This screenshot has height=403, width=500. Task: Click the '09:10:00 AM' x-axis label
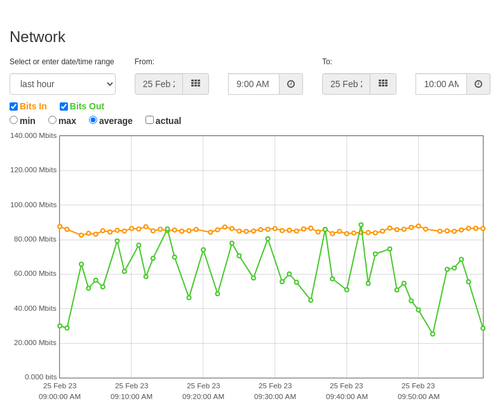tap(131, 397)
